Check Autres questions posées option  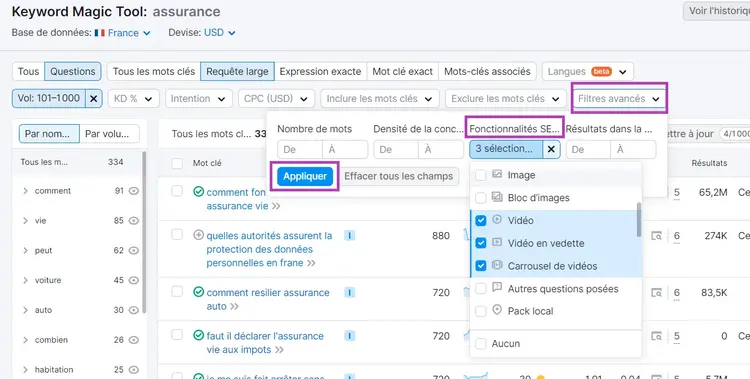[481, 289]
